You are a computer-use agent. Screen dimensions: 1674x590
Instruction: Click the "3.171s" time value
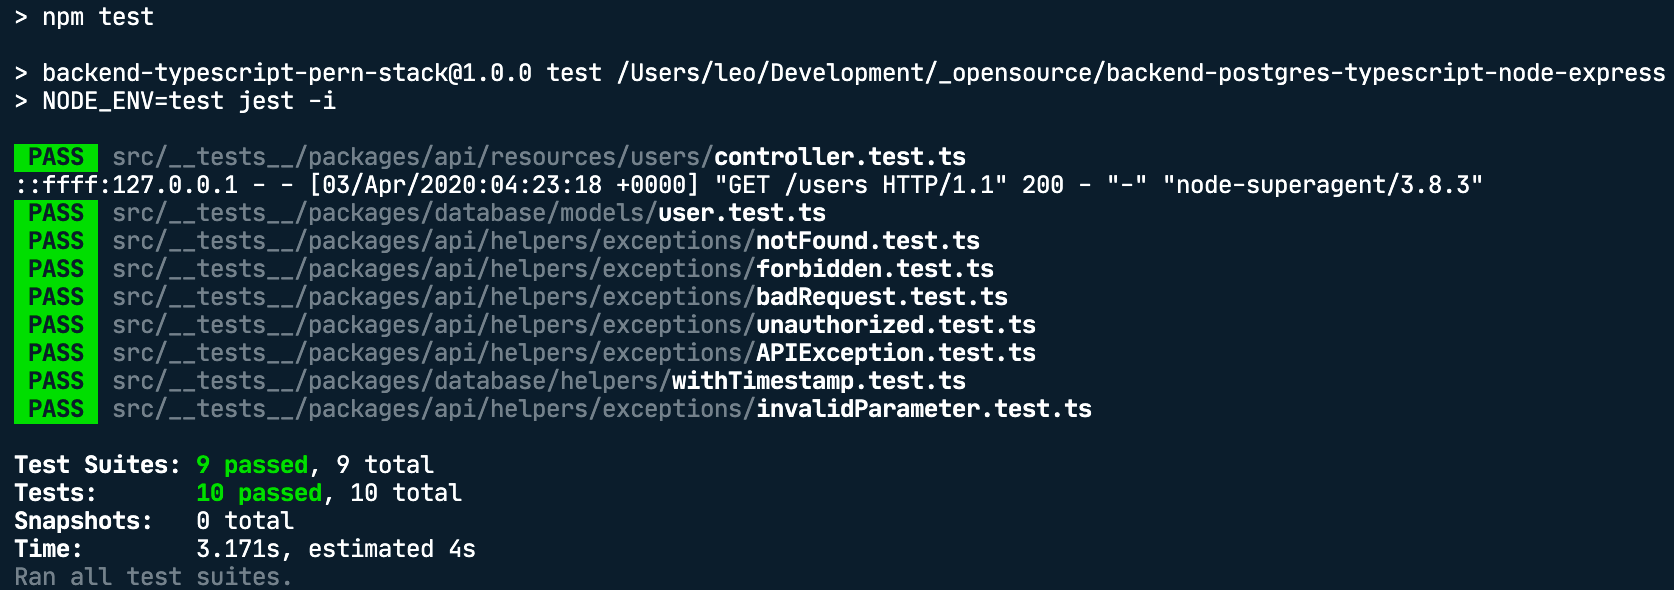pos(238,549)
